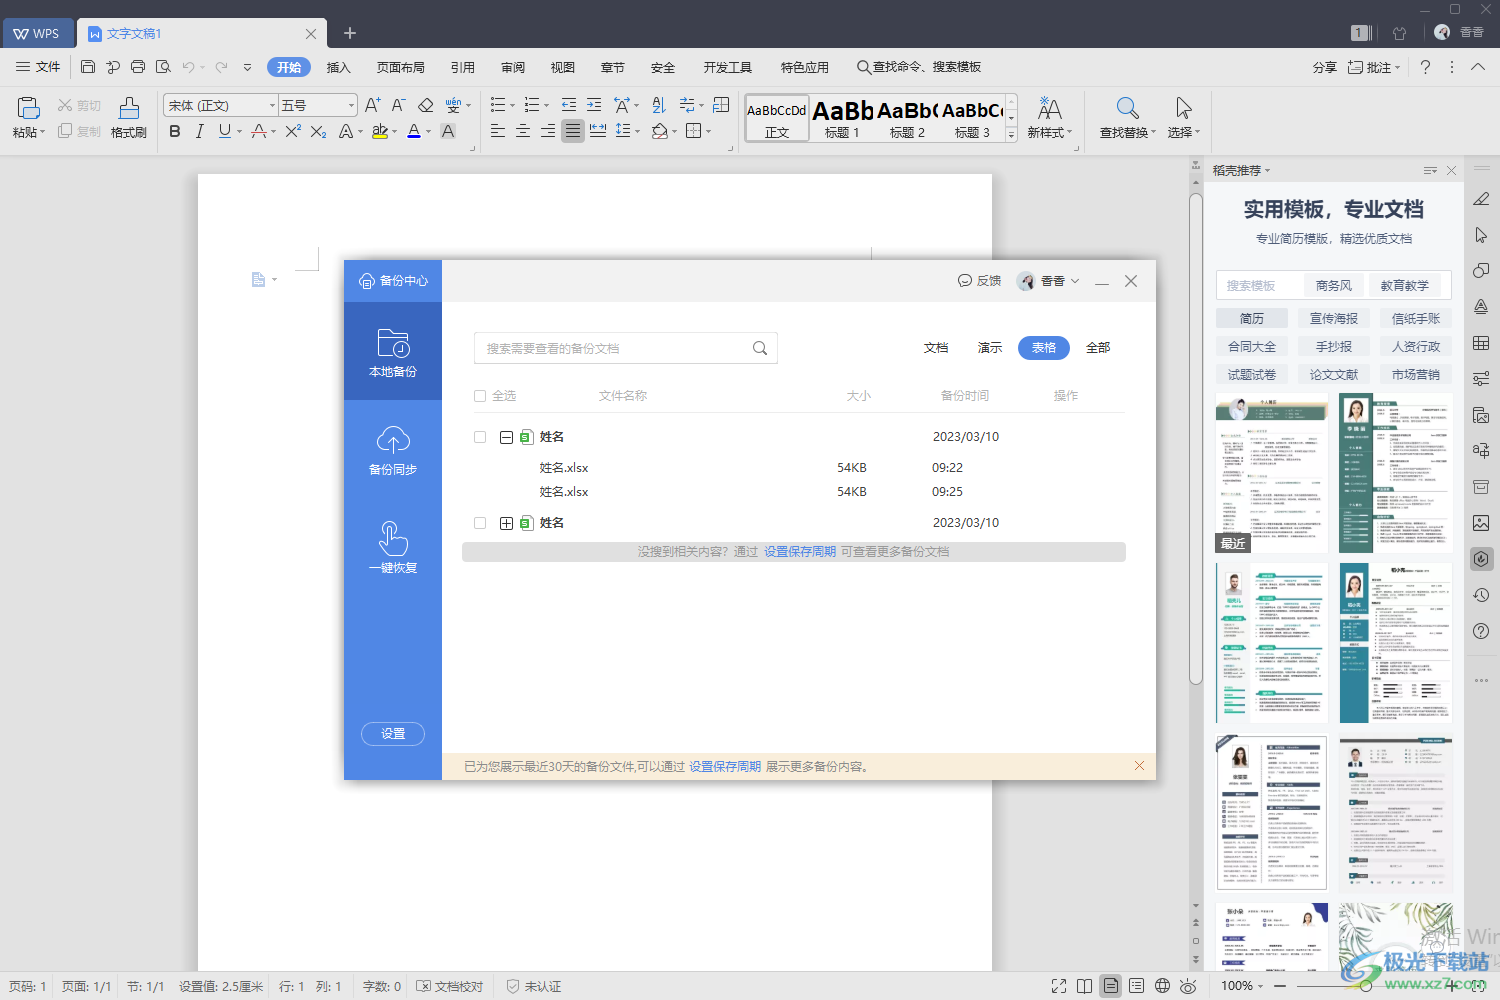Decrease indent in paragraph group
1500x1000 pixels.
(x=569, y=105)
